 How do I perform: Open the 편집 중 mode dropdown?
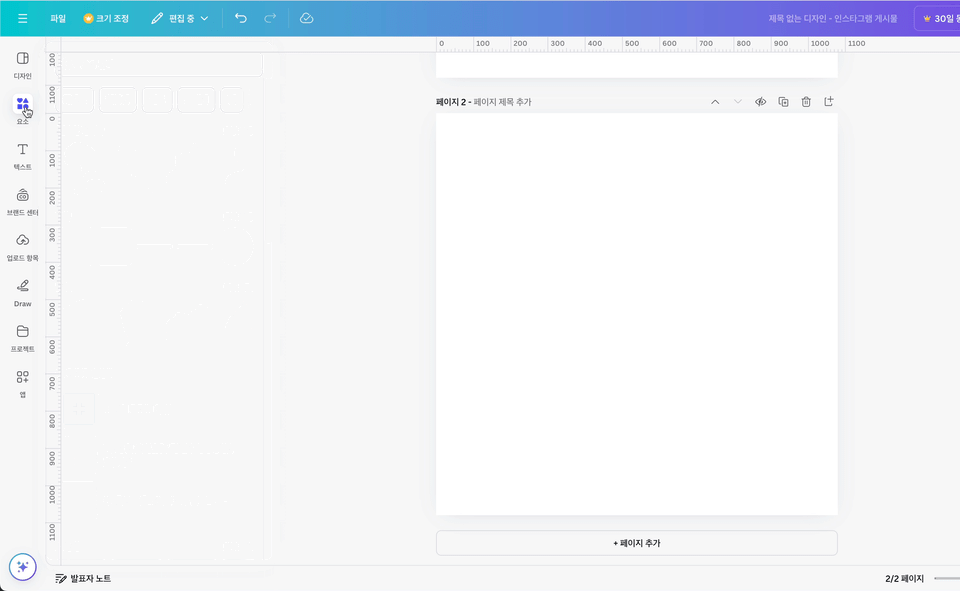point(180,17)
